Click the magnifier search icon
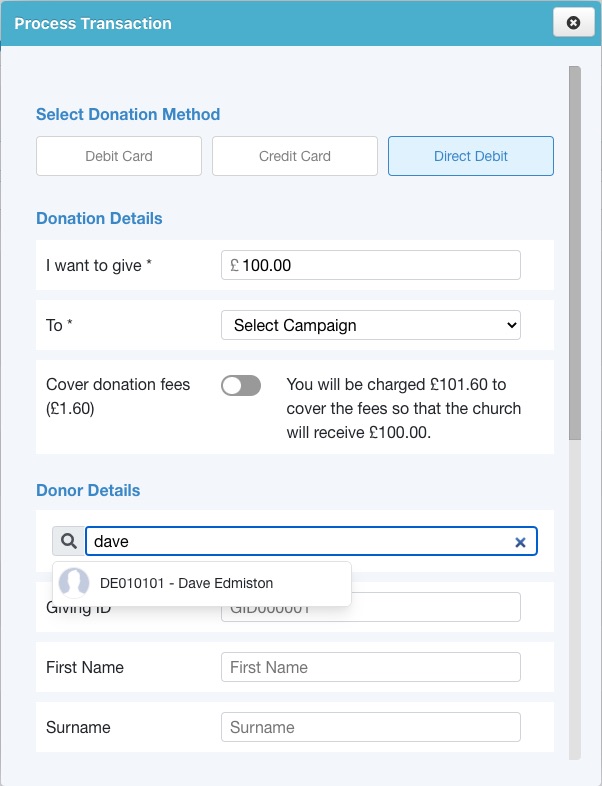Viewport: 602px width, 786px height. (x=69, y=541)
